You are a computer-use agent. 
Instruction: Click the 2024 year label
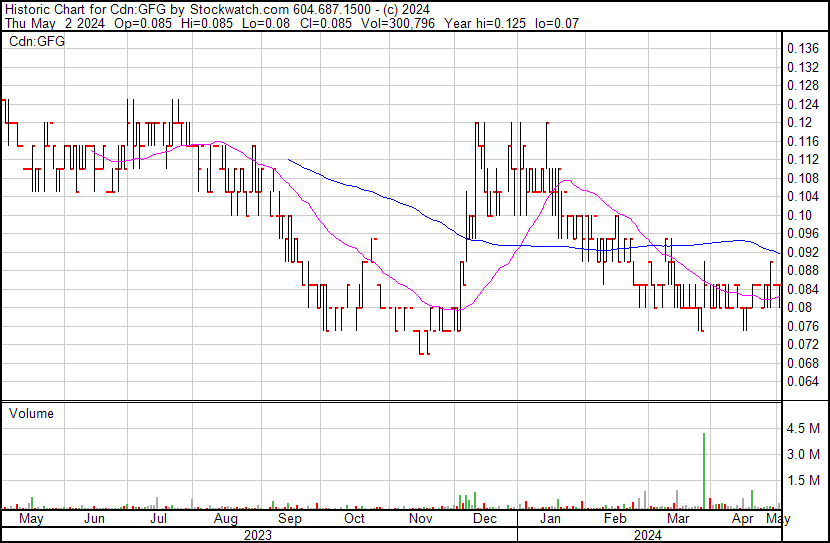648,535
